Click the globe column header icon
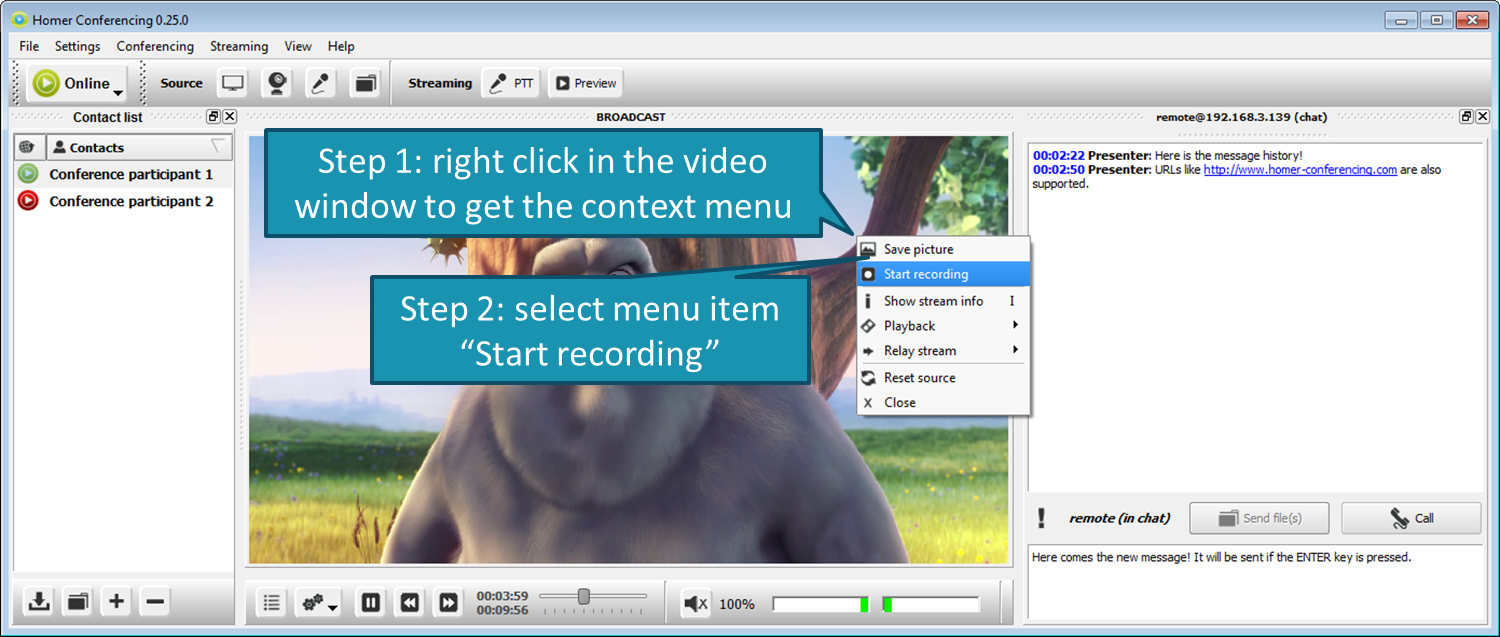This screenshot has width=1500, height=637. pyautogui.click(x=28, y=147)
